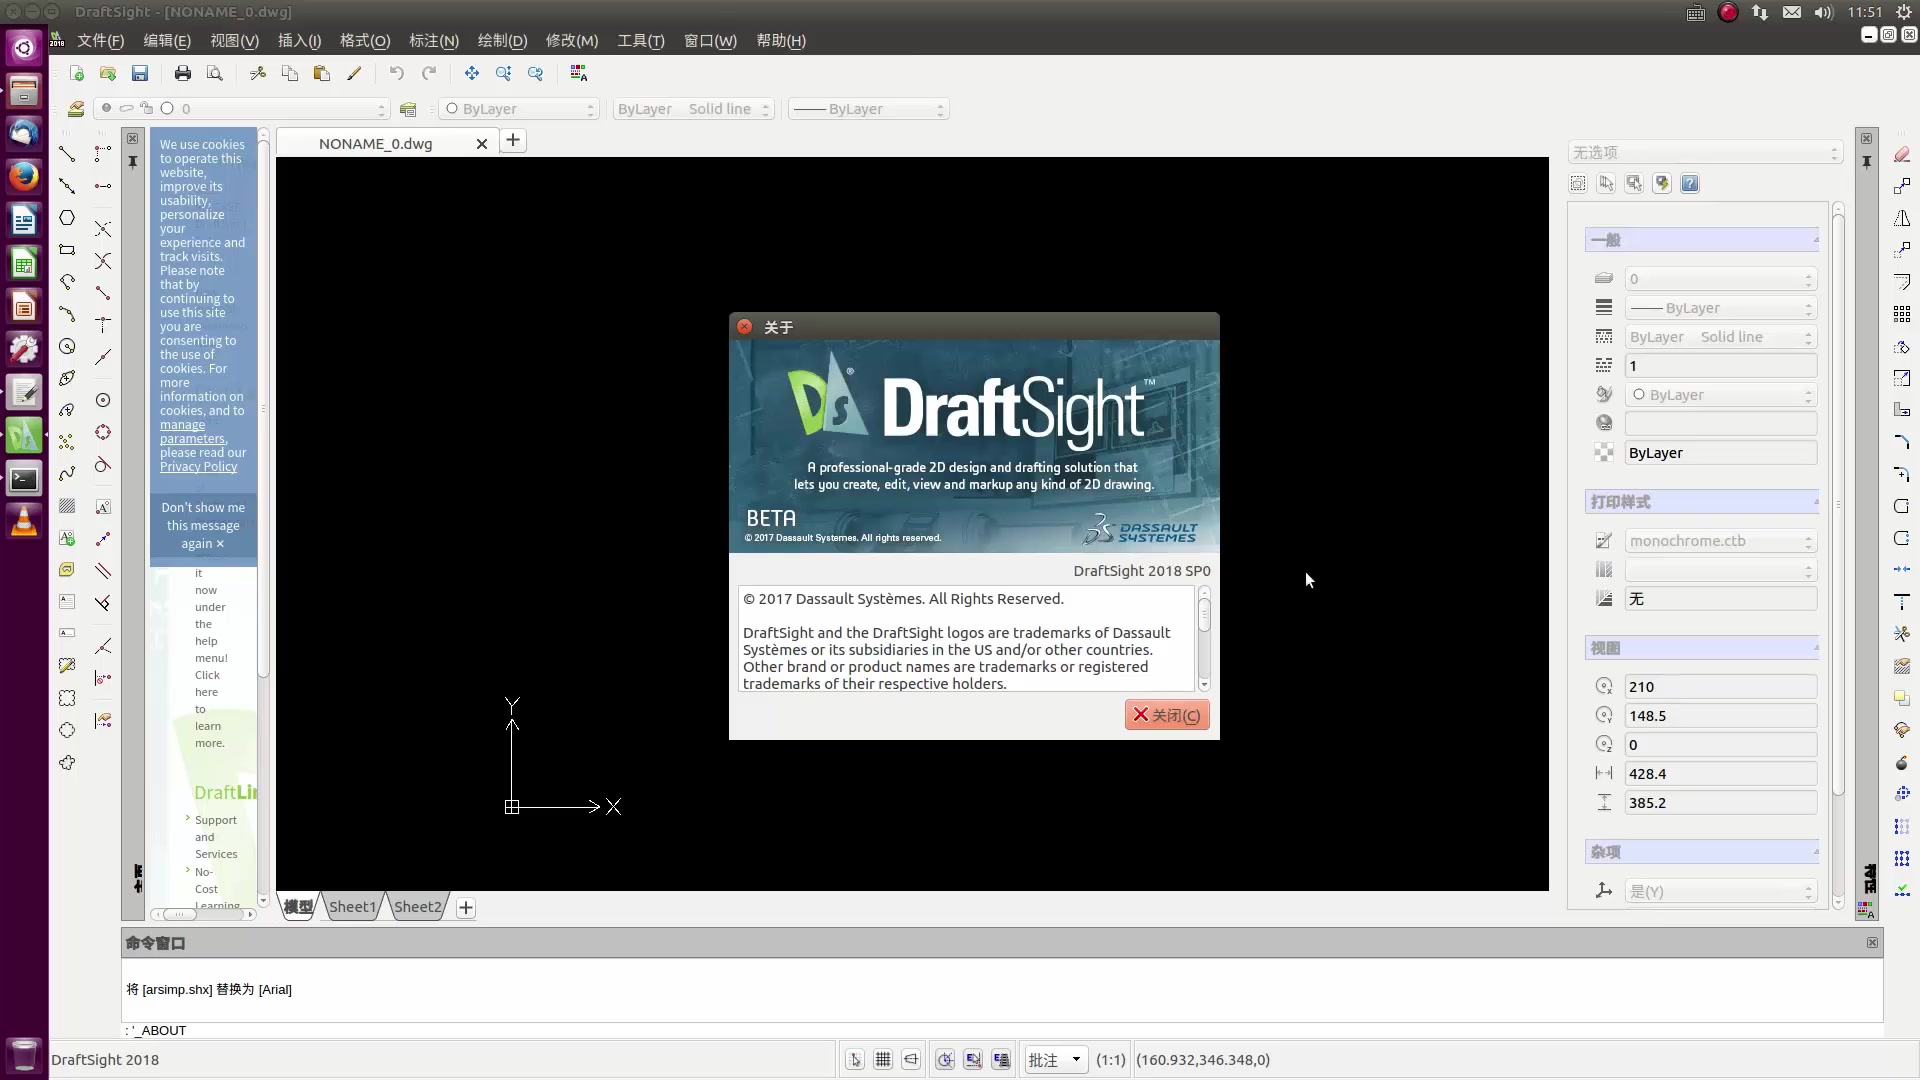Open the ByLayer Solid line style dropdown
This screenshot has width=1920, height=1080.
pos(693,109)
